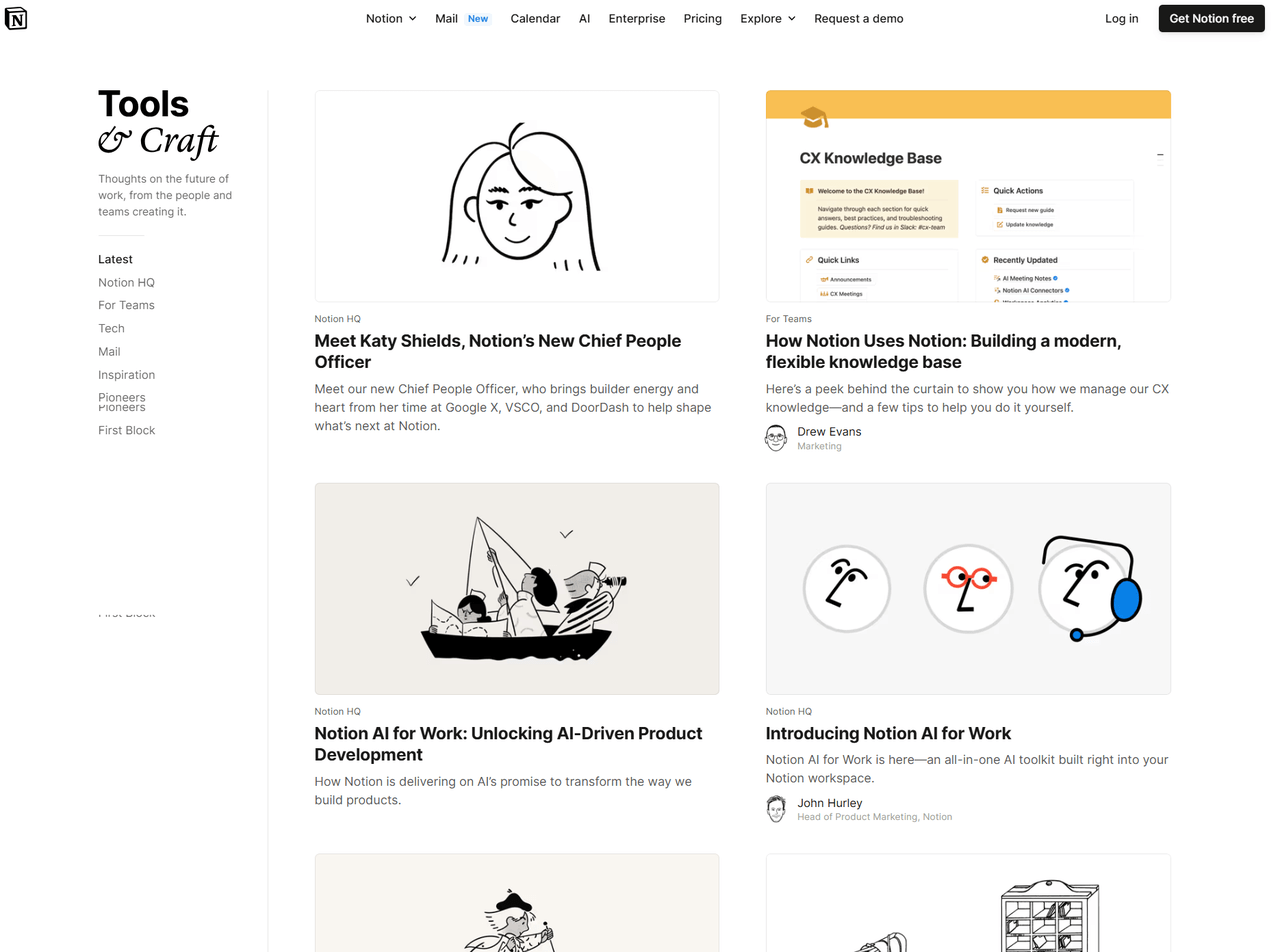Open the fishing boat illustration thumbnail

517,589
